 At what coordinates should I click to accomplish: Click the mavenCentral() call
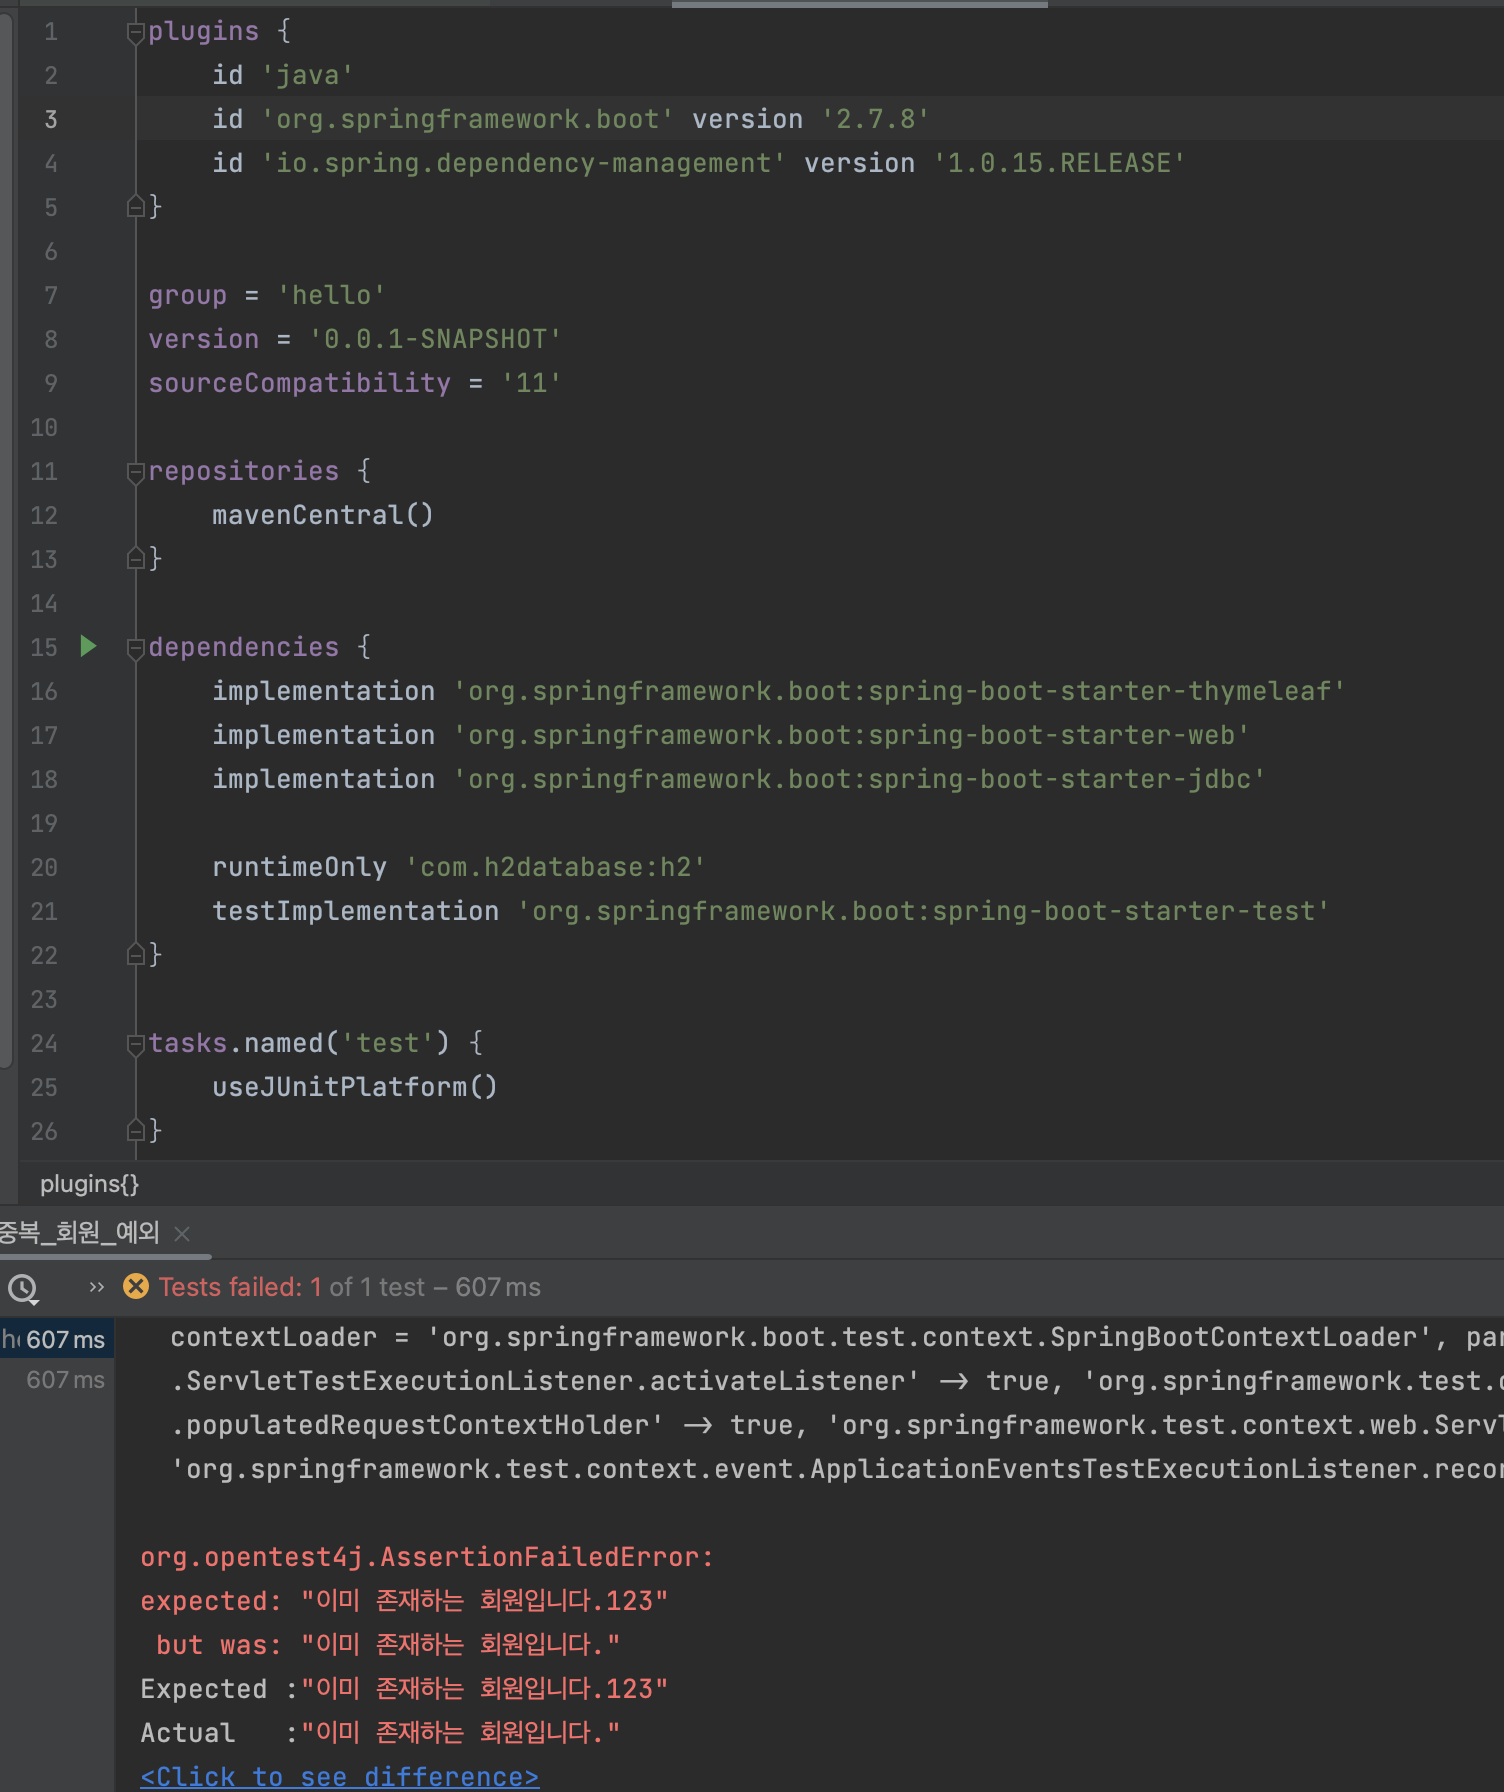(323, 515)
